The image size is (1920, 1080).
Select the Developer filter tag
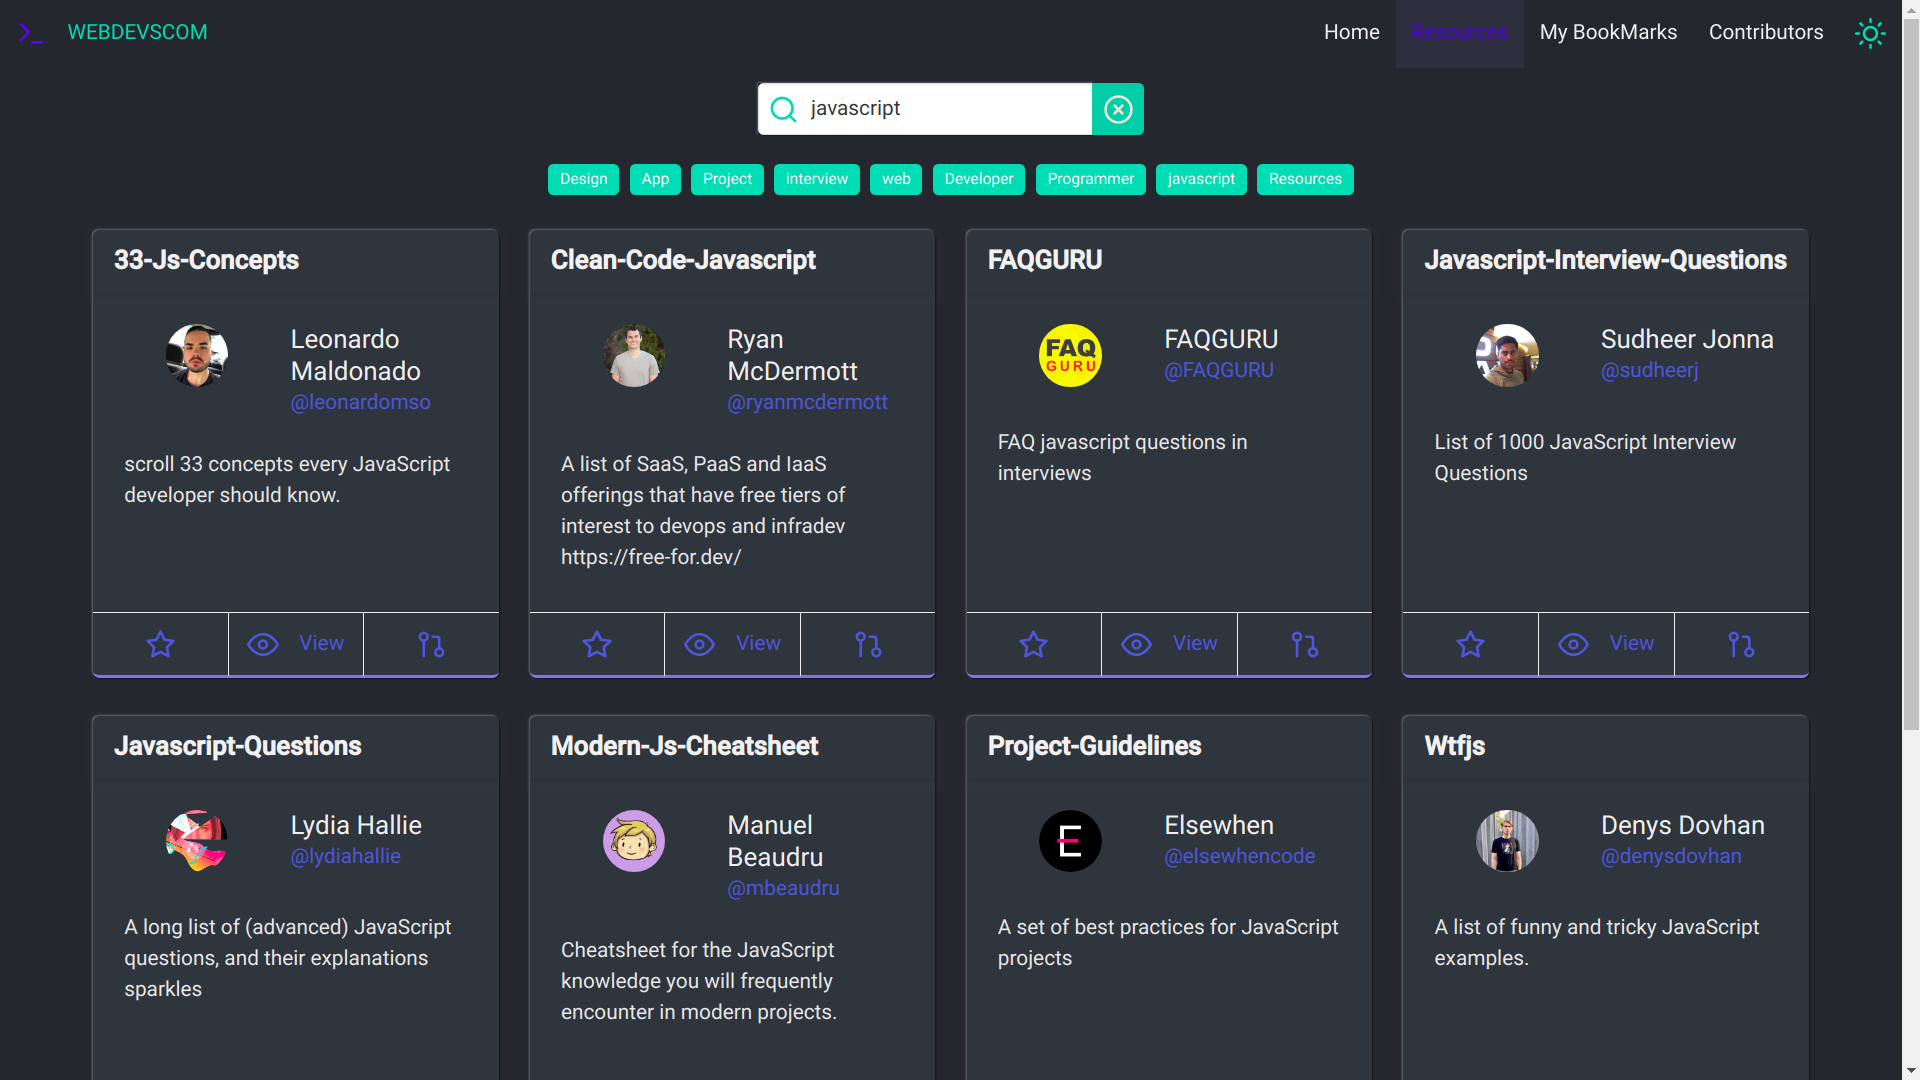click(978, 179)
